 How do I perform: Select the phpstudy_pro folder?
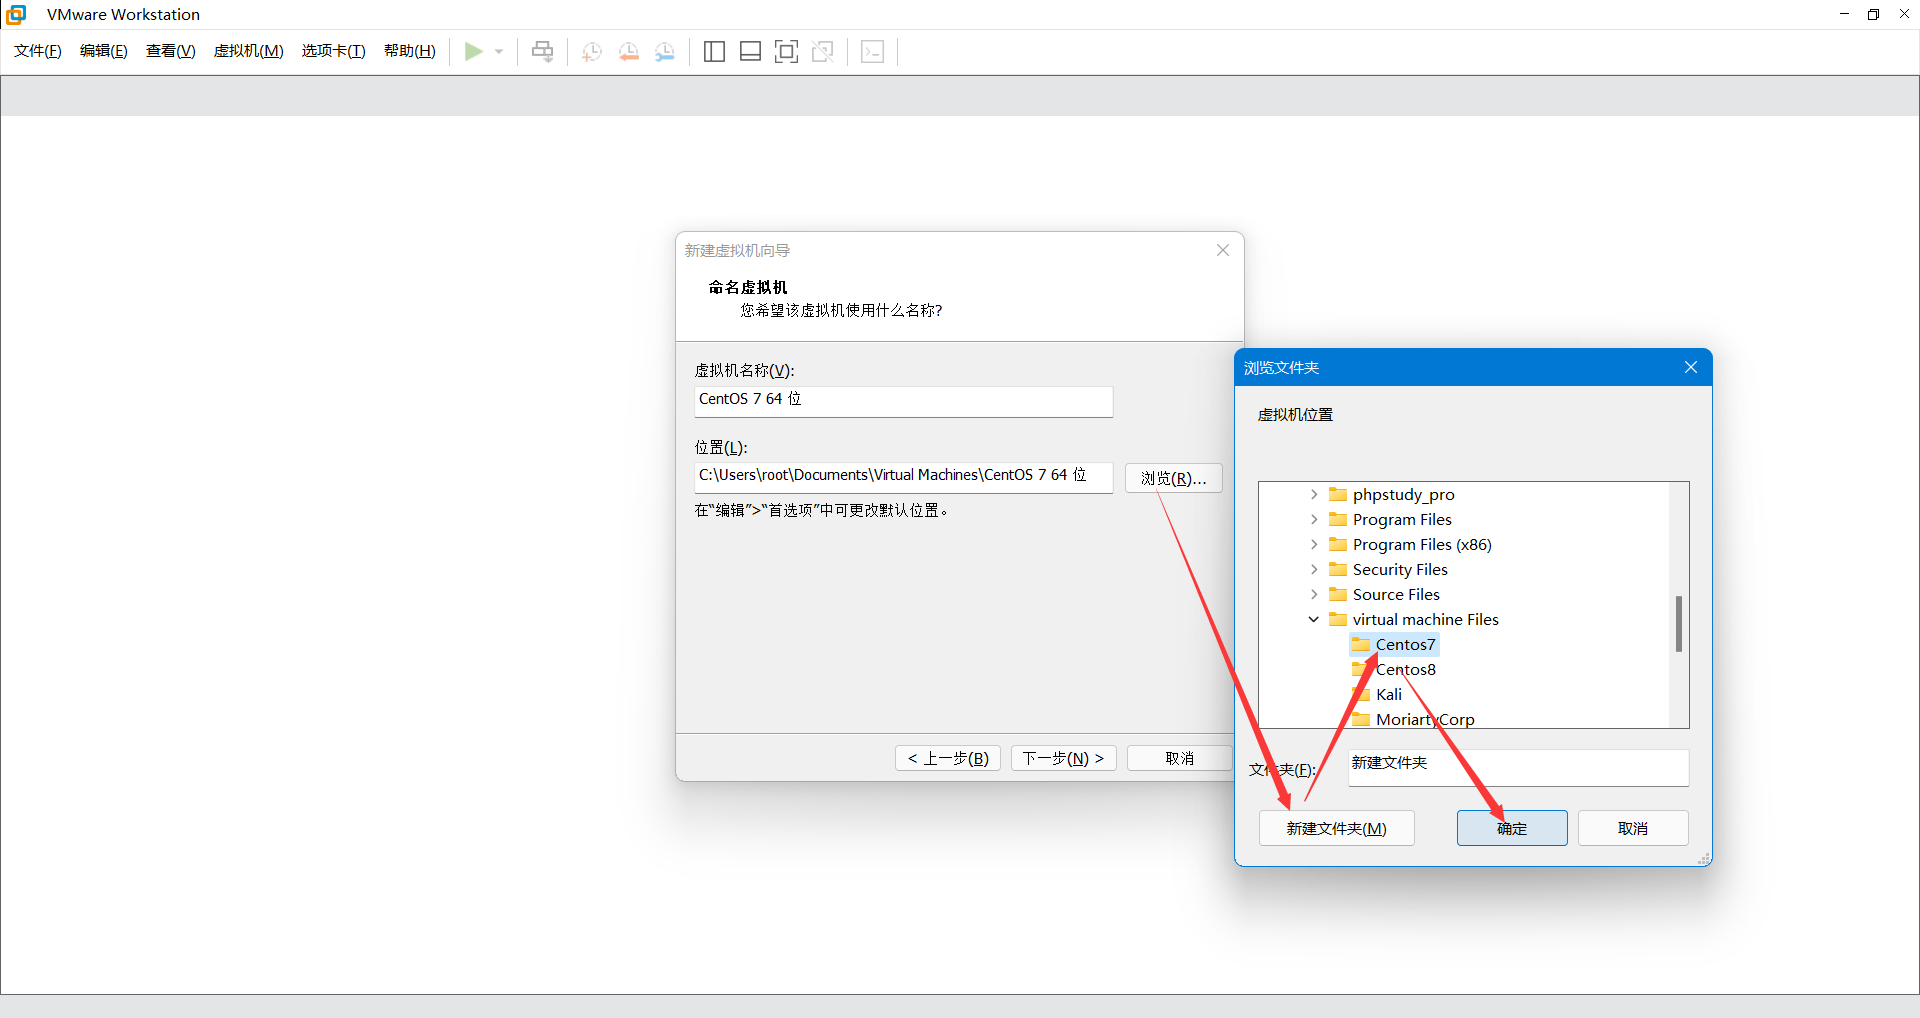[x=1392, y=494]
